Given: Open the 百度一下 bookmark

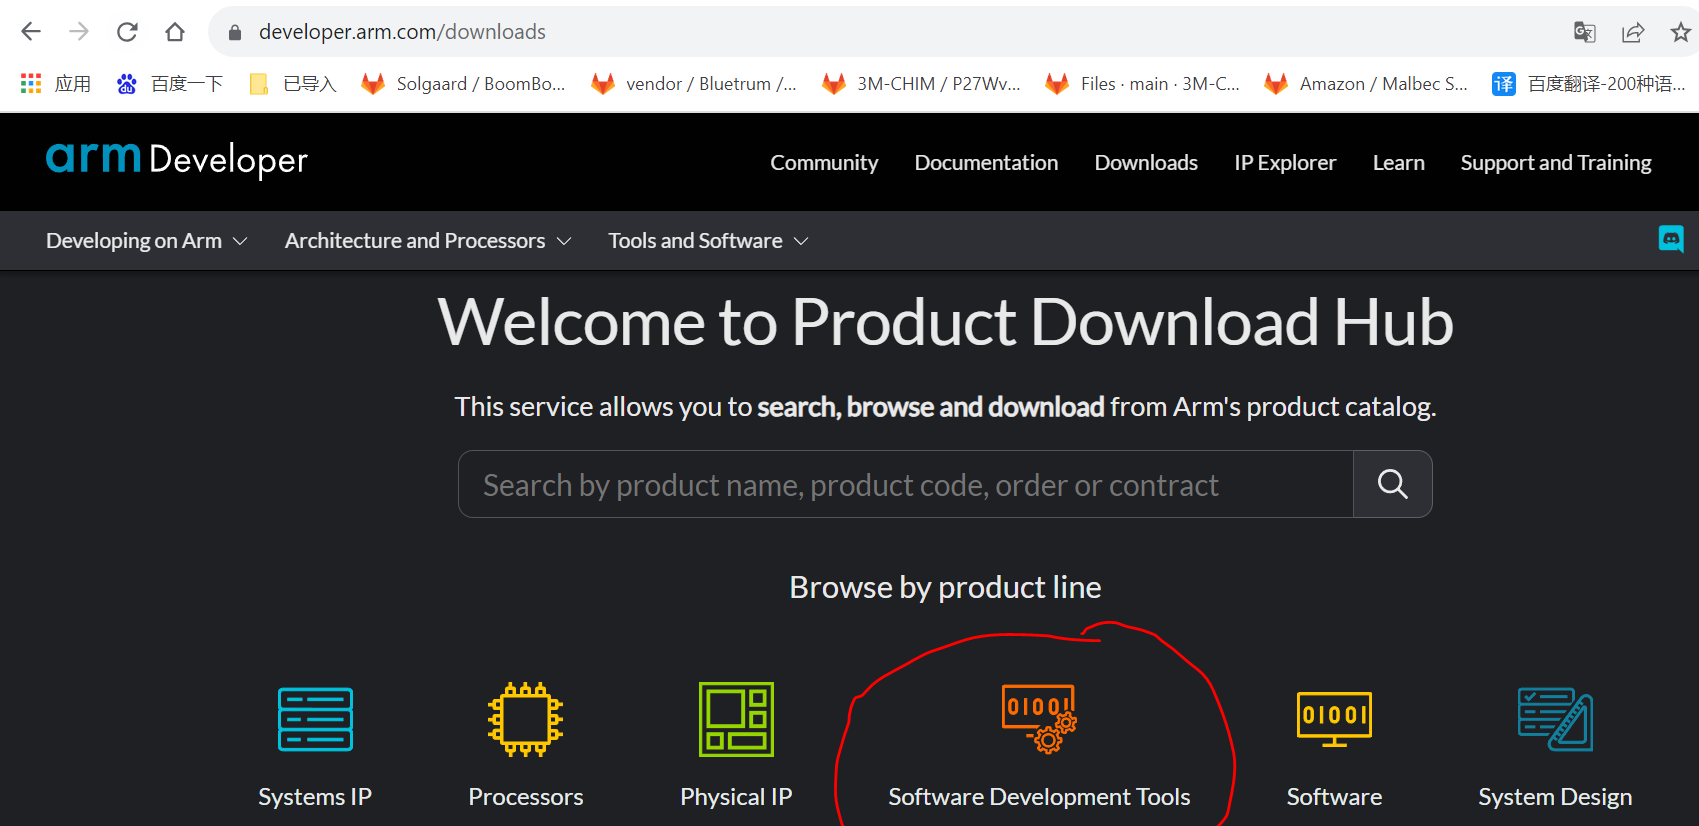Looking at the screenshot, I should pyautogui.click(x=170, y=84).
